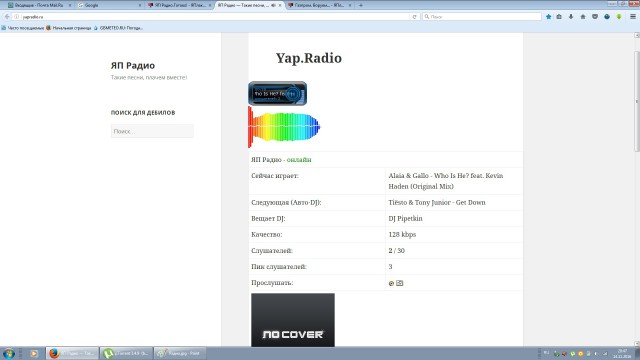Reload the page with the refresh icon
The width and height of the screenshot is (640, 360).
[x=414, y=17]
